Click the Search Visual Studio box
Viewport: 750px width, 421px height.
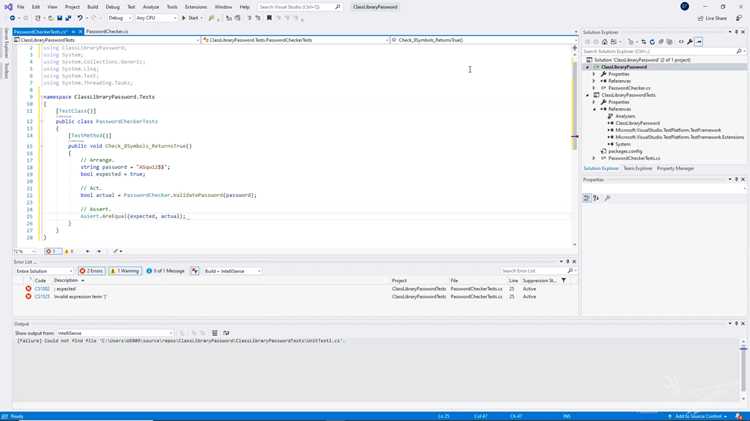[299, 7]
